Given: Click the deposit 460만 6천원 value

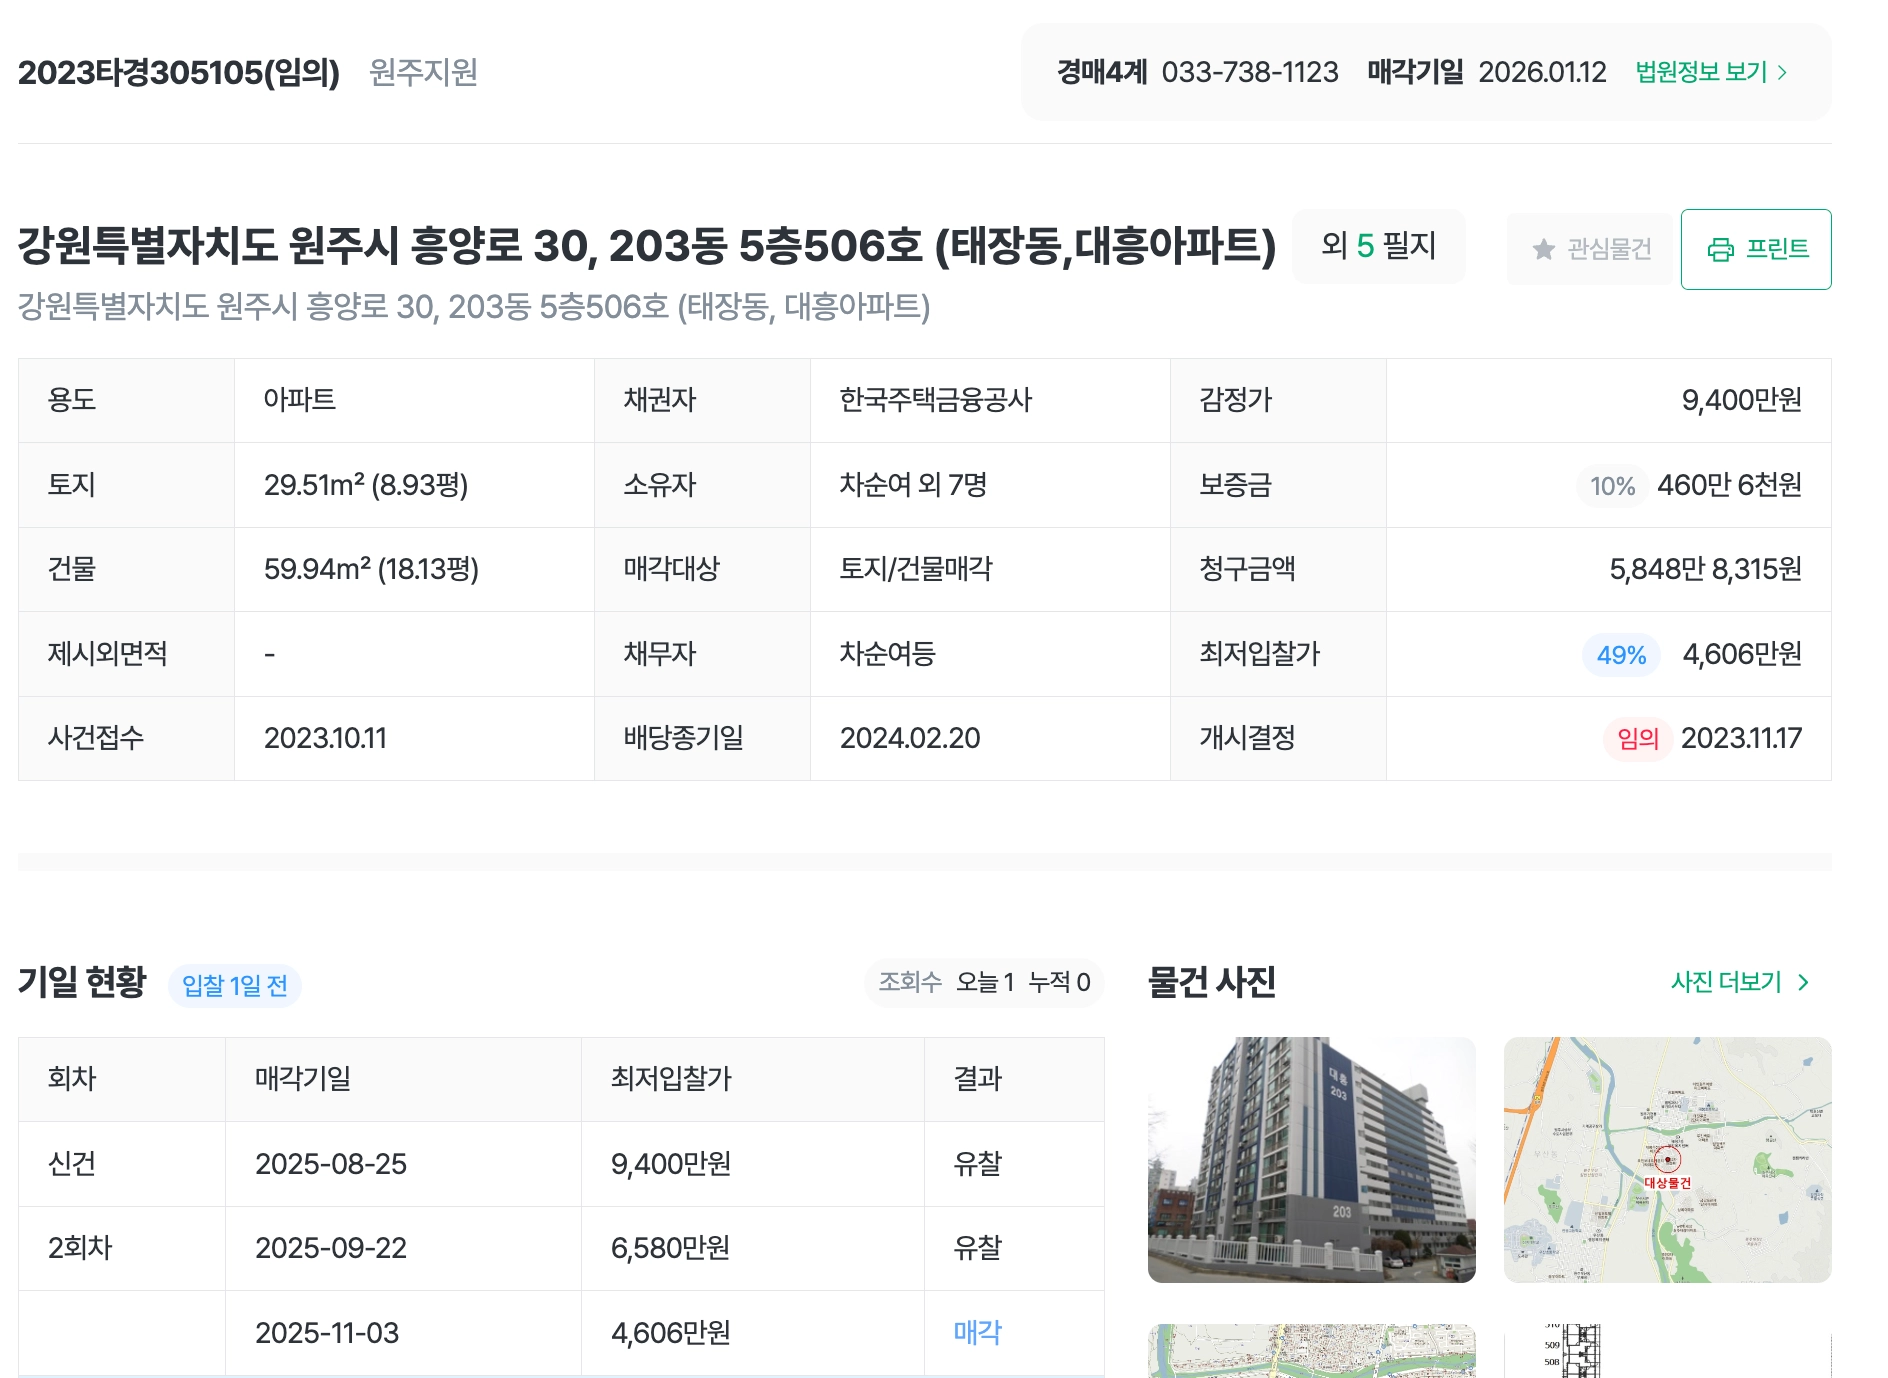Looking at the screenshot, I should click(1729, 485).
